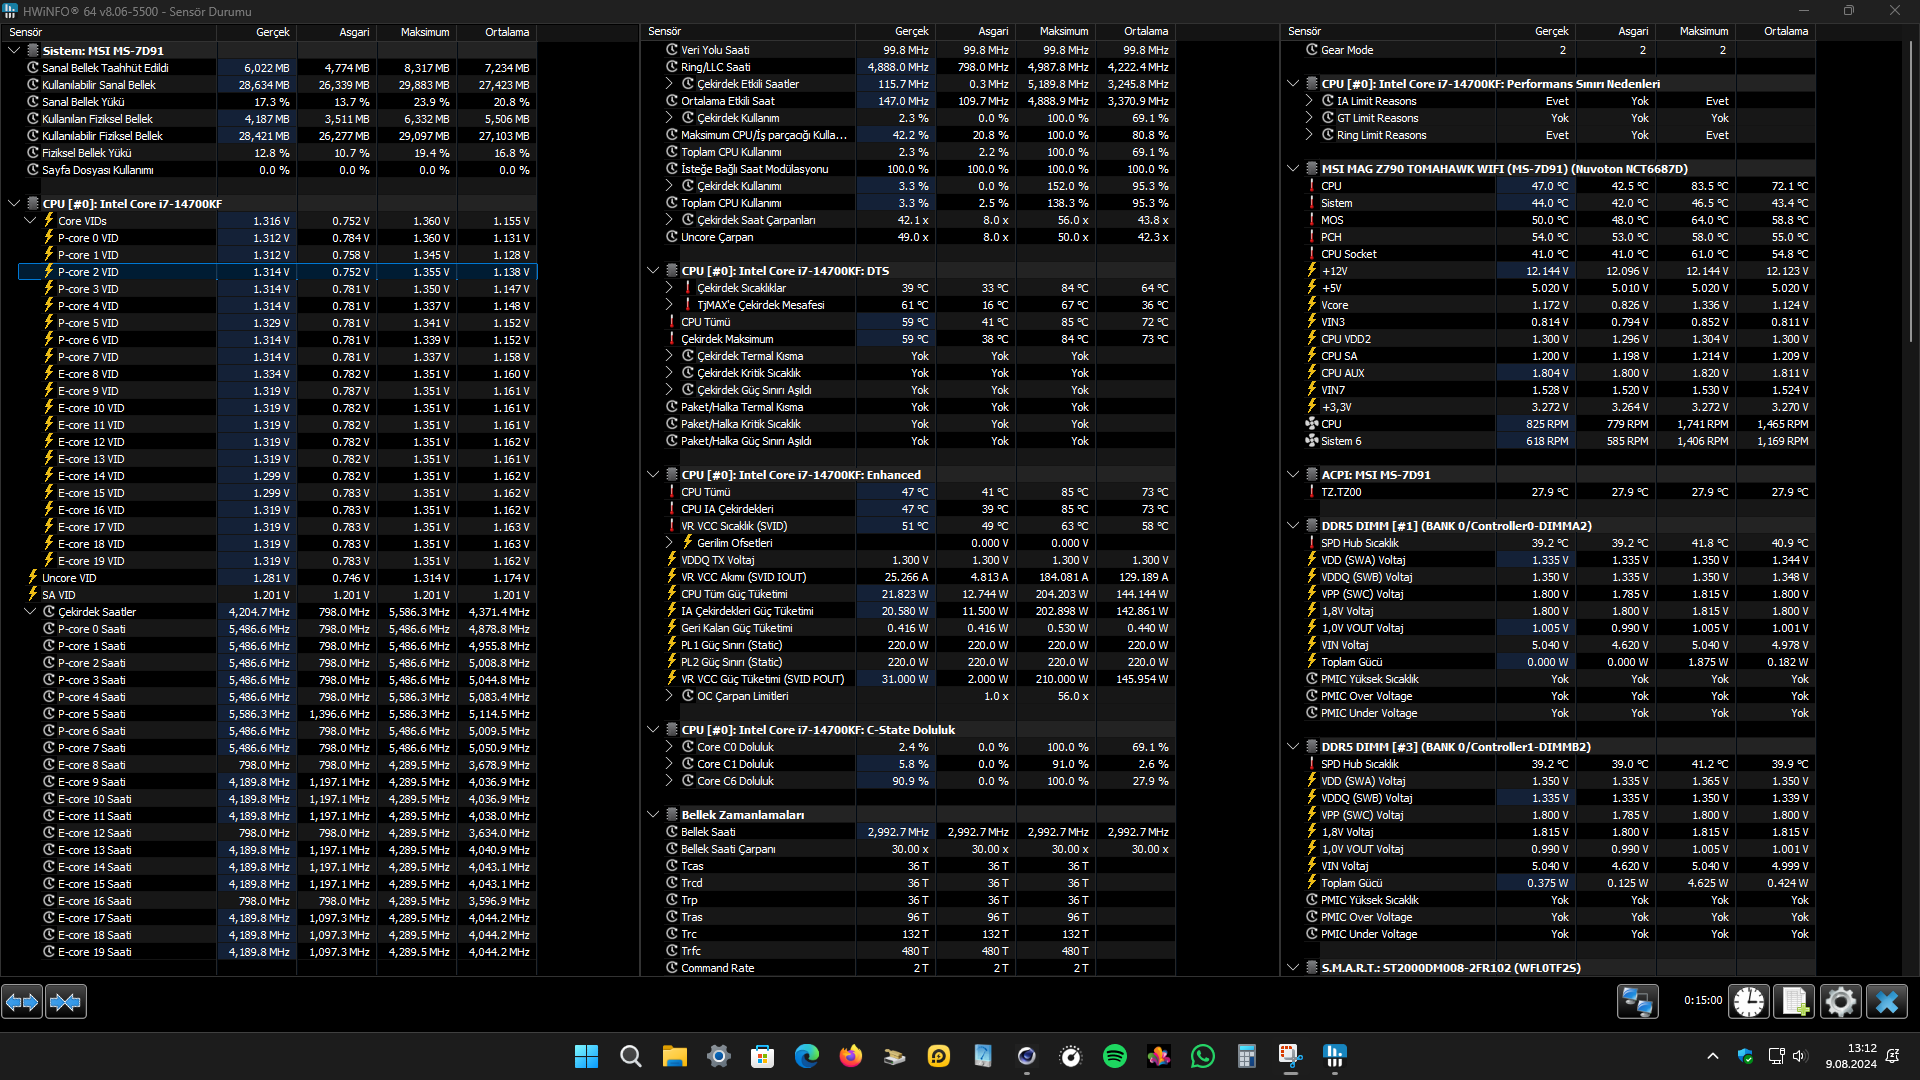Click right panel Ortalama column header
This screenshot has height=1080, width=1920.
click(x=1776, y=32)
